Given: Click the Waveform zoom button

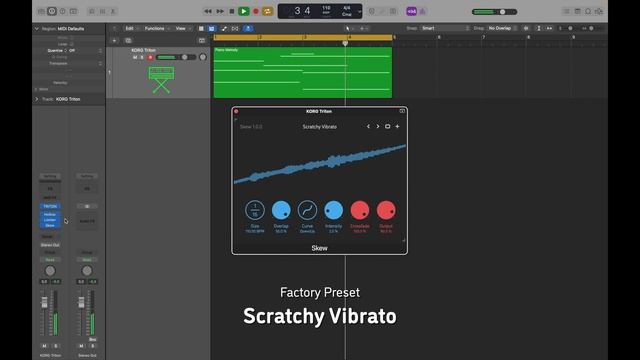Looking at the screenshot, I should (526, 29).
